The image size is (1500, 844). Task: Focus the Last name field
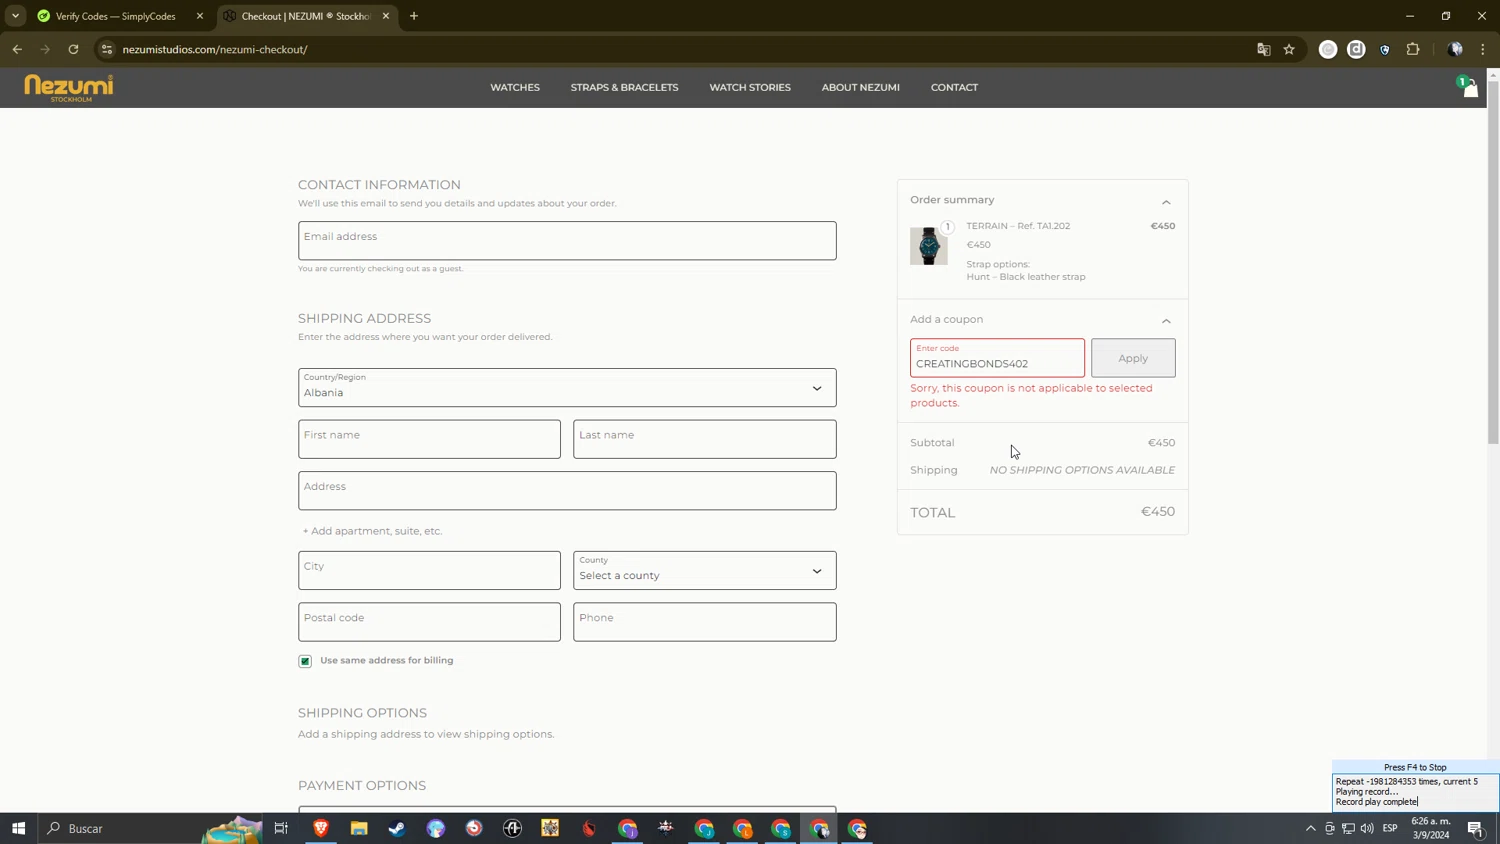click(x=705, y=439)
